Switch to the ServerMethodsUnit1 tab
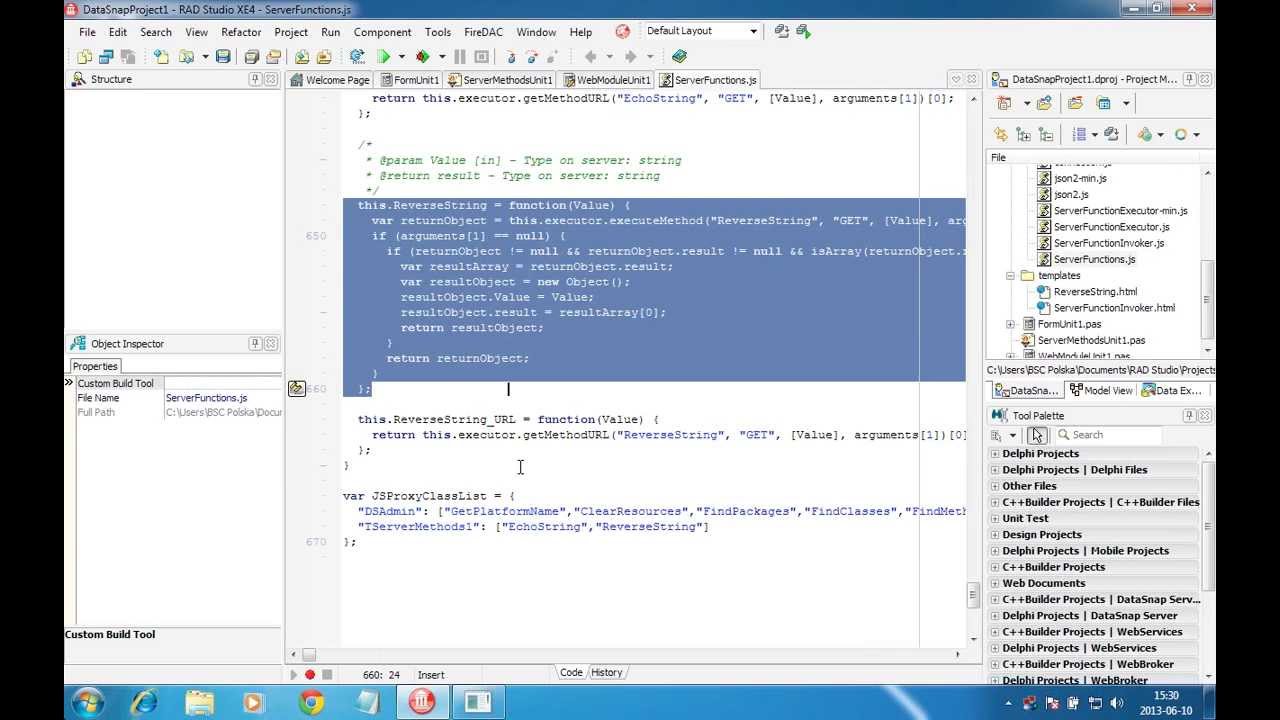 point(501,80)
